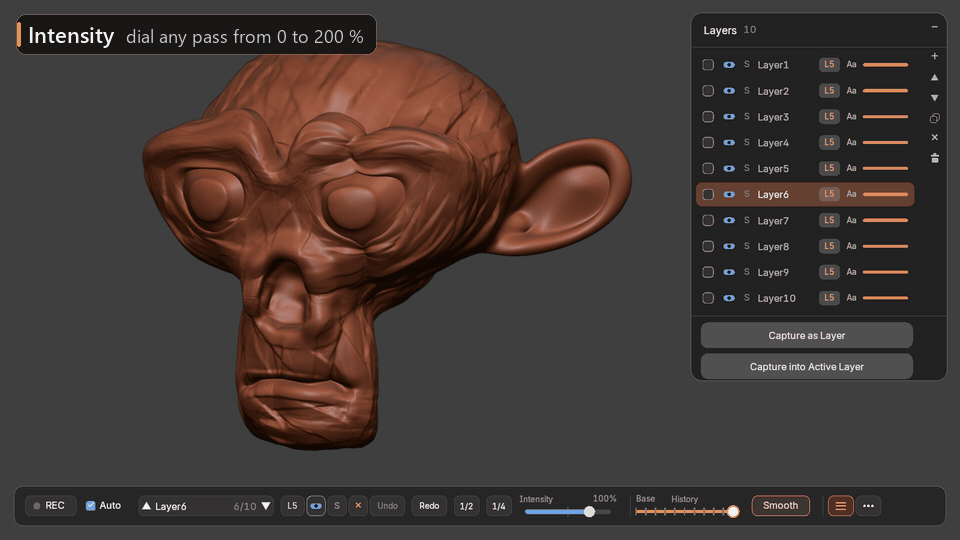Viewport: 960px width, 540px height.
Task: Select Layer4 row by name
Action: [773, 143]
